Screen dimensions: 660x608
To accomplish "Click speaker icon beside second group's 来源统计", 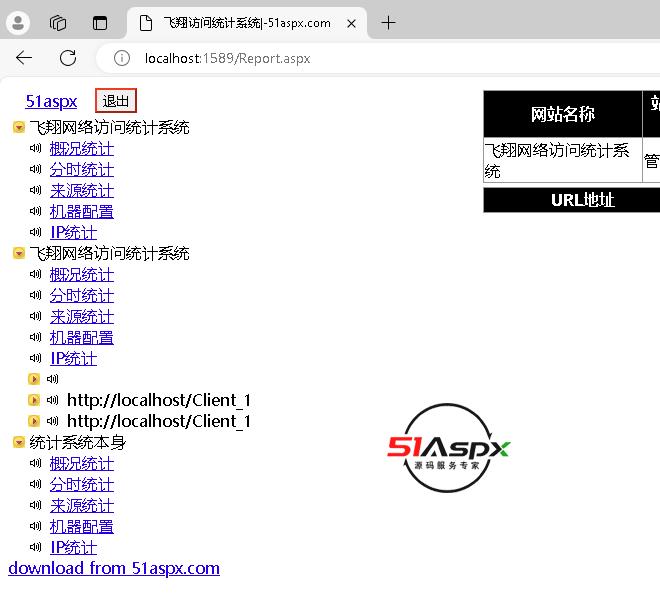I will [x=35, y=316].
